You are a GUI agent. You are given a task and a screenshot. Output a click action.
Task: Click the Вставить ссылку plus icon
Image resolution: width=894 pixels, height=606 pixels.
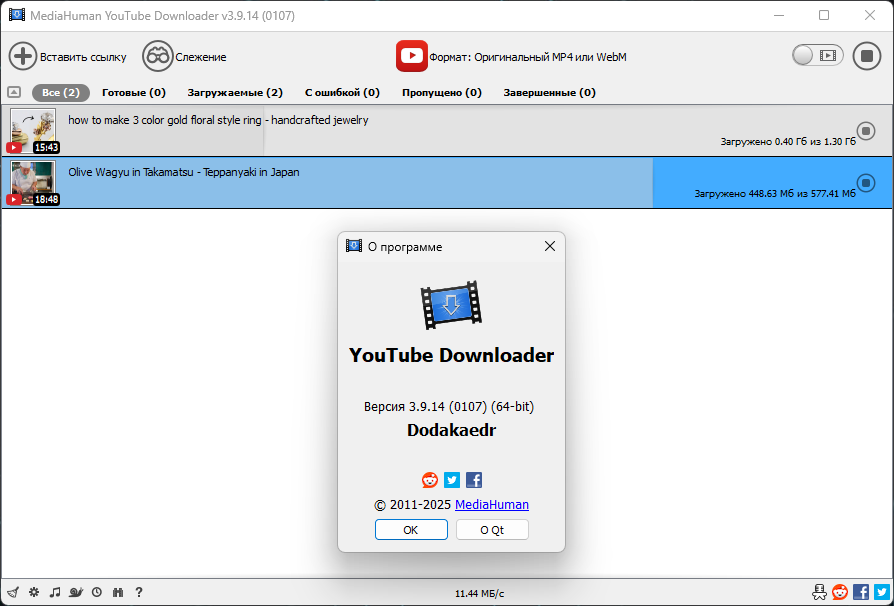coord(23,56)
